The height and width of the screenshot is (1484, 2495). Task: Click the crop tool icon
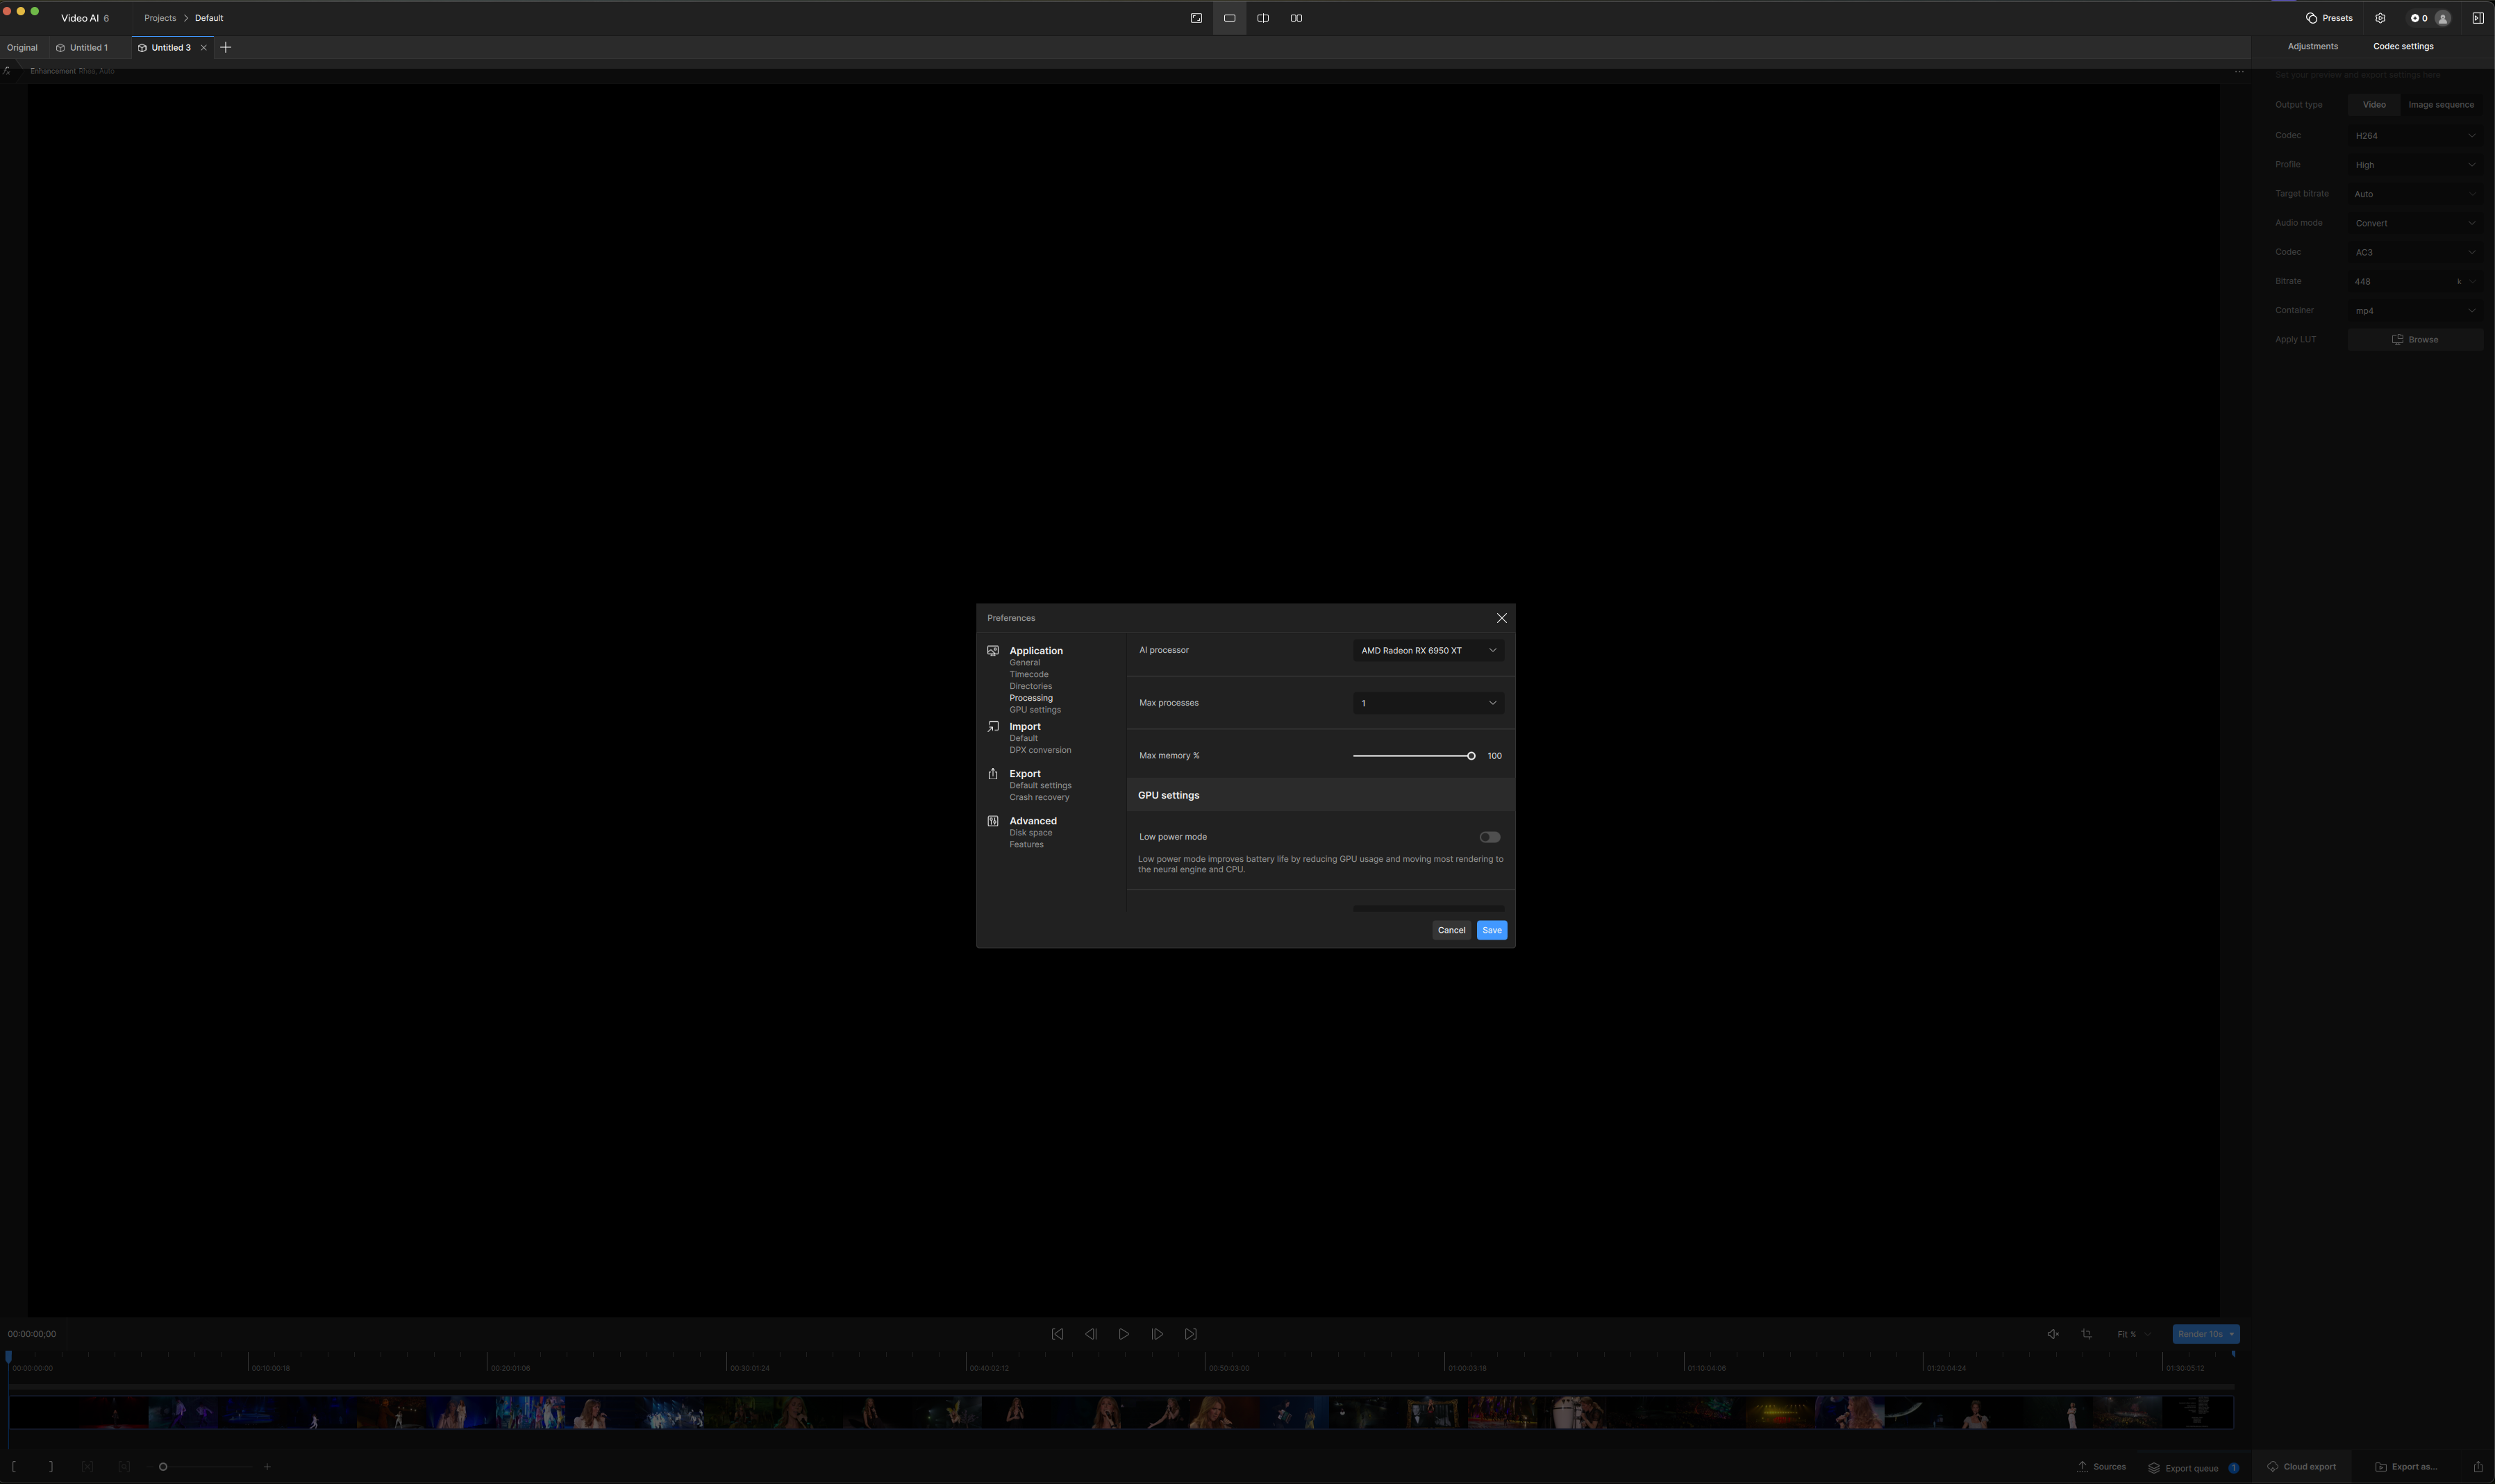coord(2086,1334)
